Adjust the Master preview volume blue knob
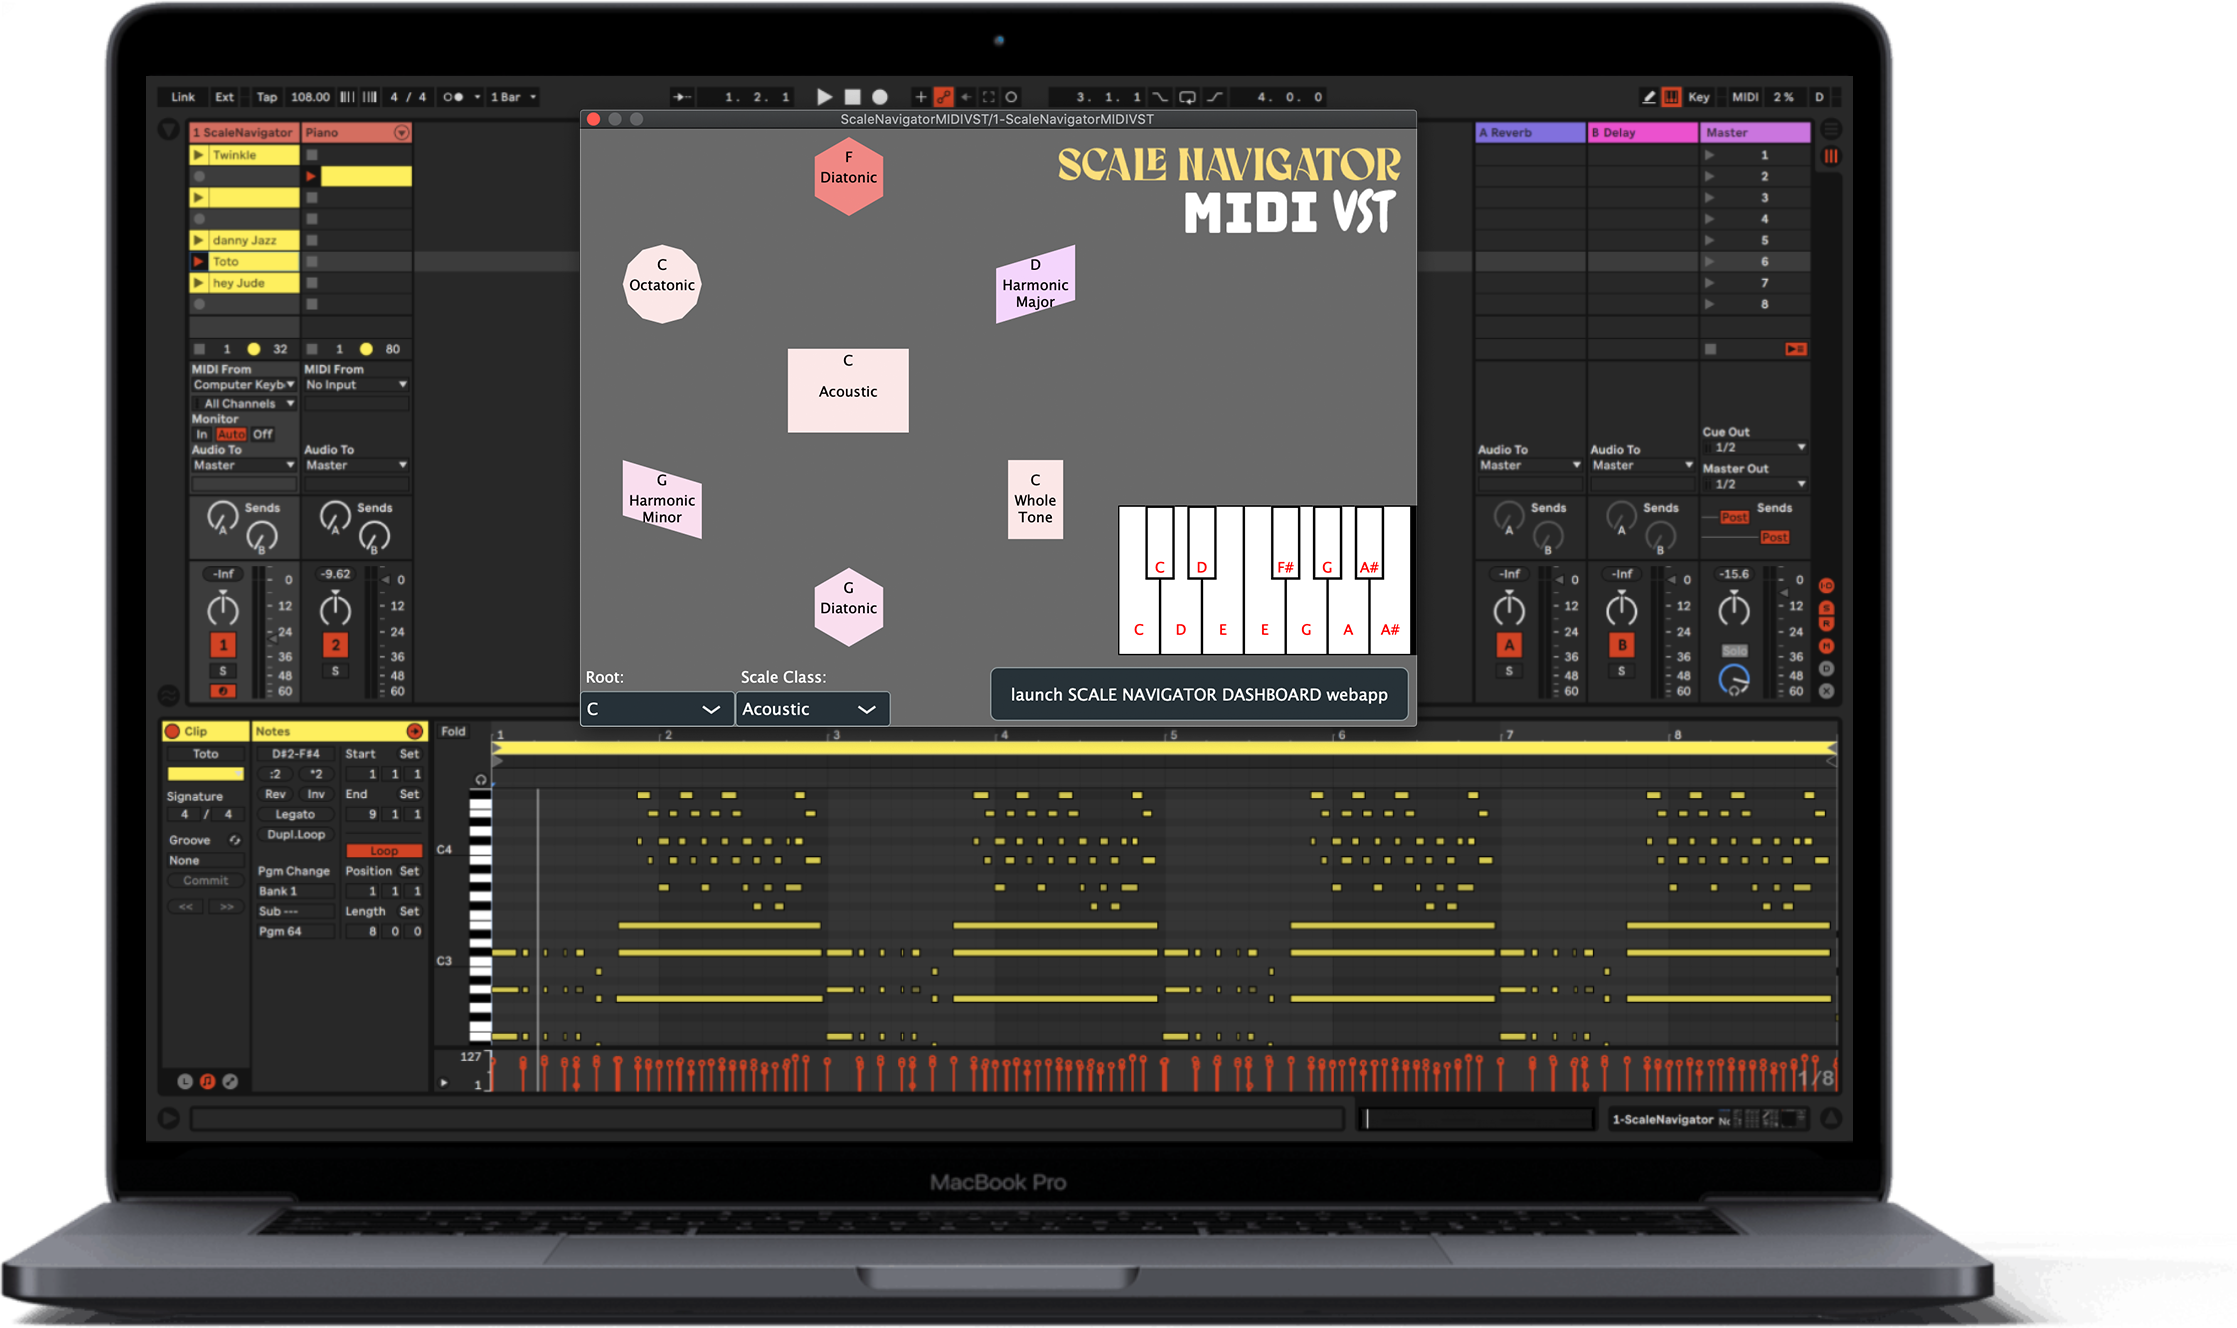Image resolution: width=2237 pixels, height=1328 pixels. point(1734,681)
